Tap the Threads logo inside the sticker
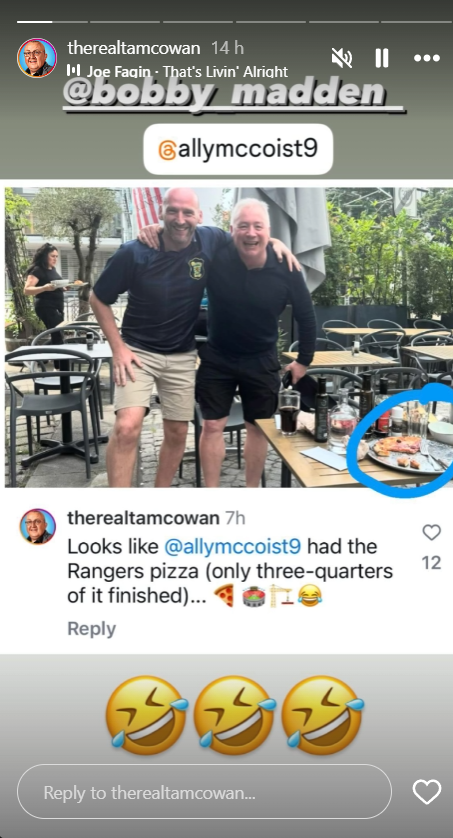The width and height of the screenshot is (453, 838). point(167,150)
